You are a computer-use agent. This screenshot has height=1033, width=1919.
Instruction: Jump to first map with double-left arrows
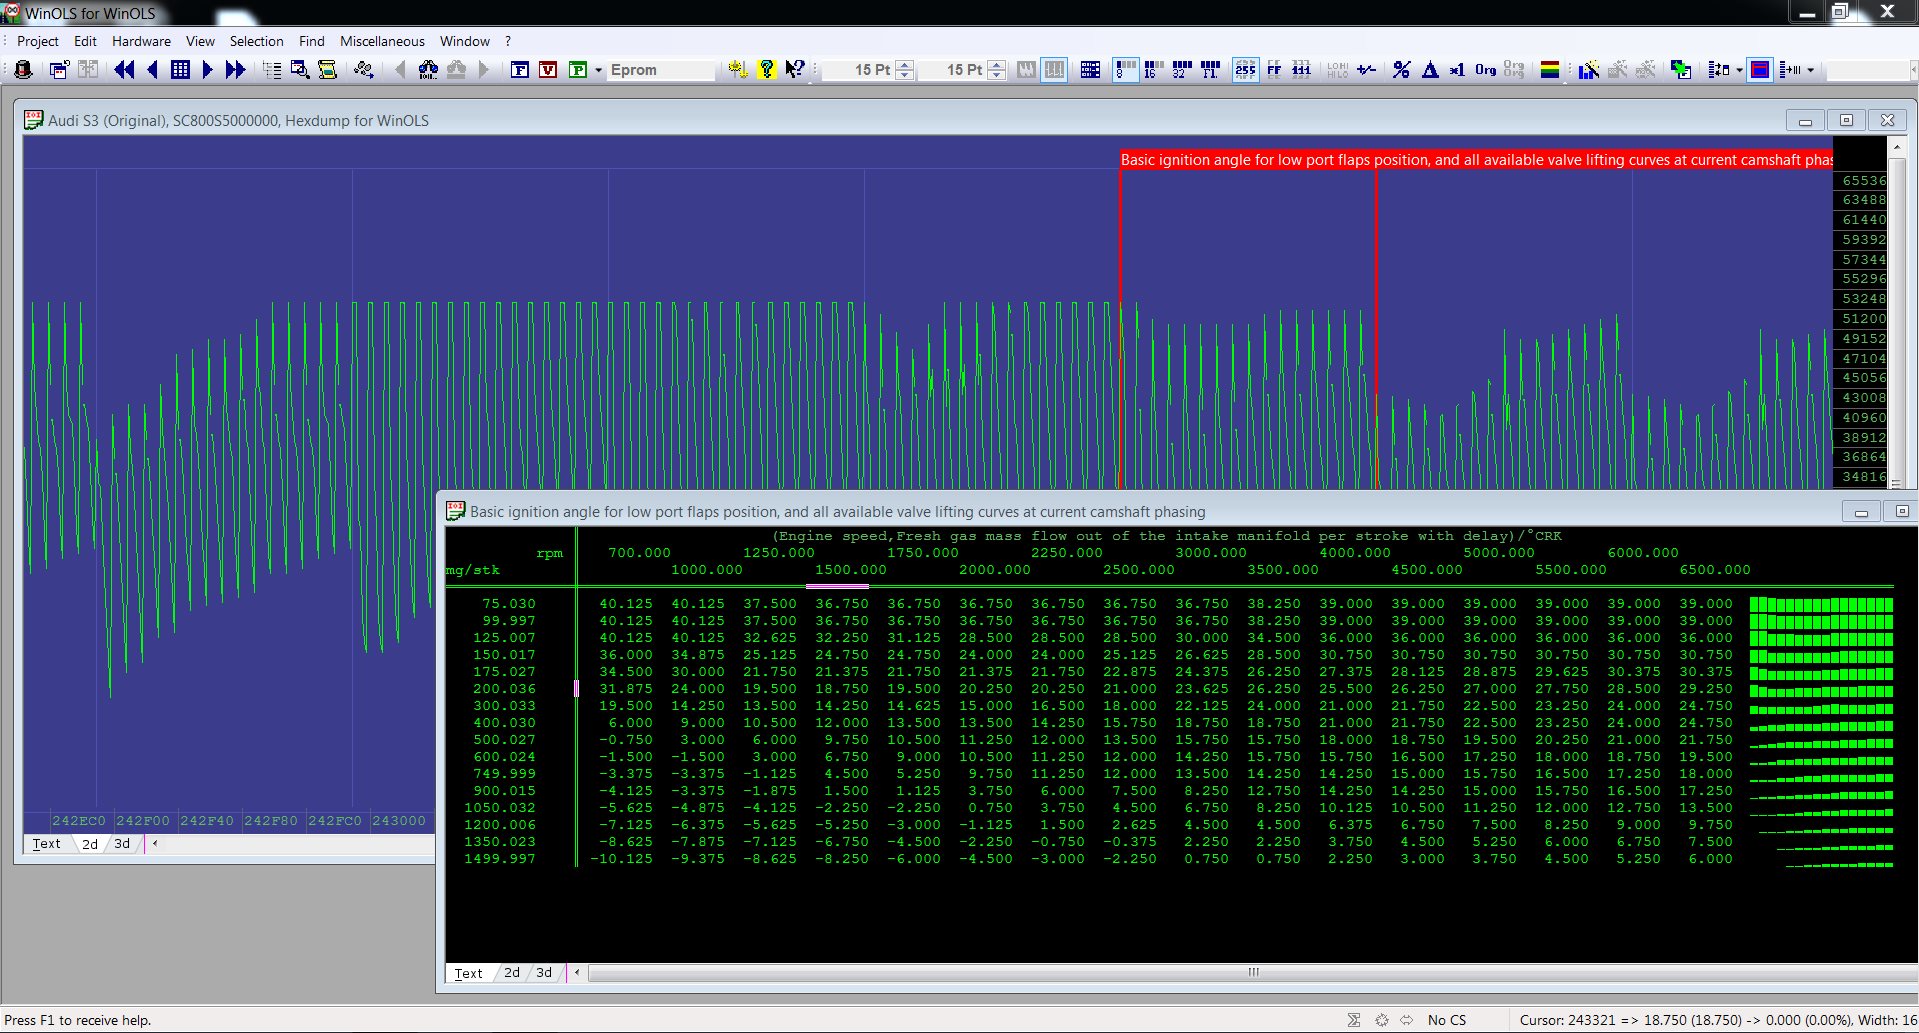(124, 69)
